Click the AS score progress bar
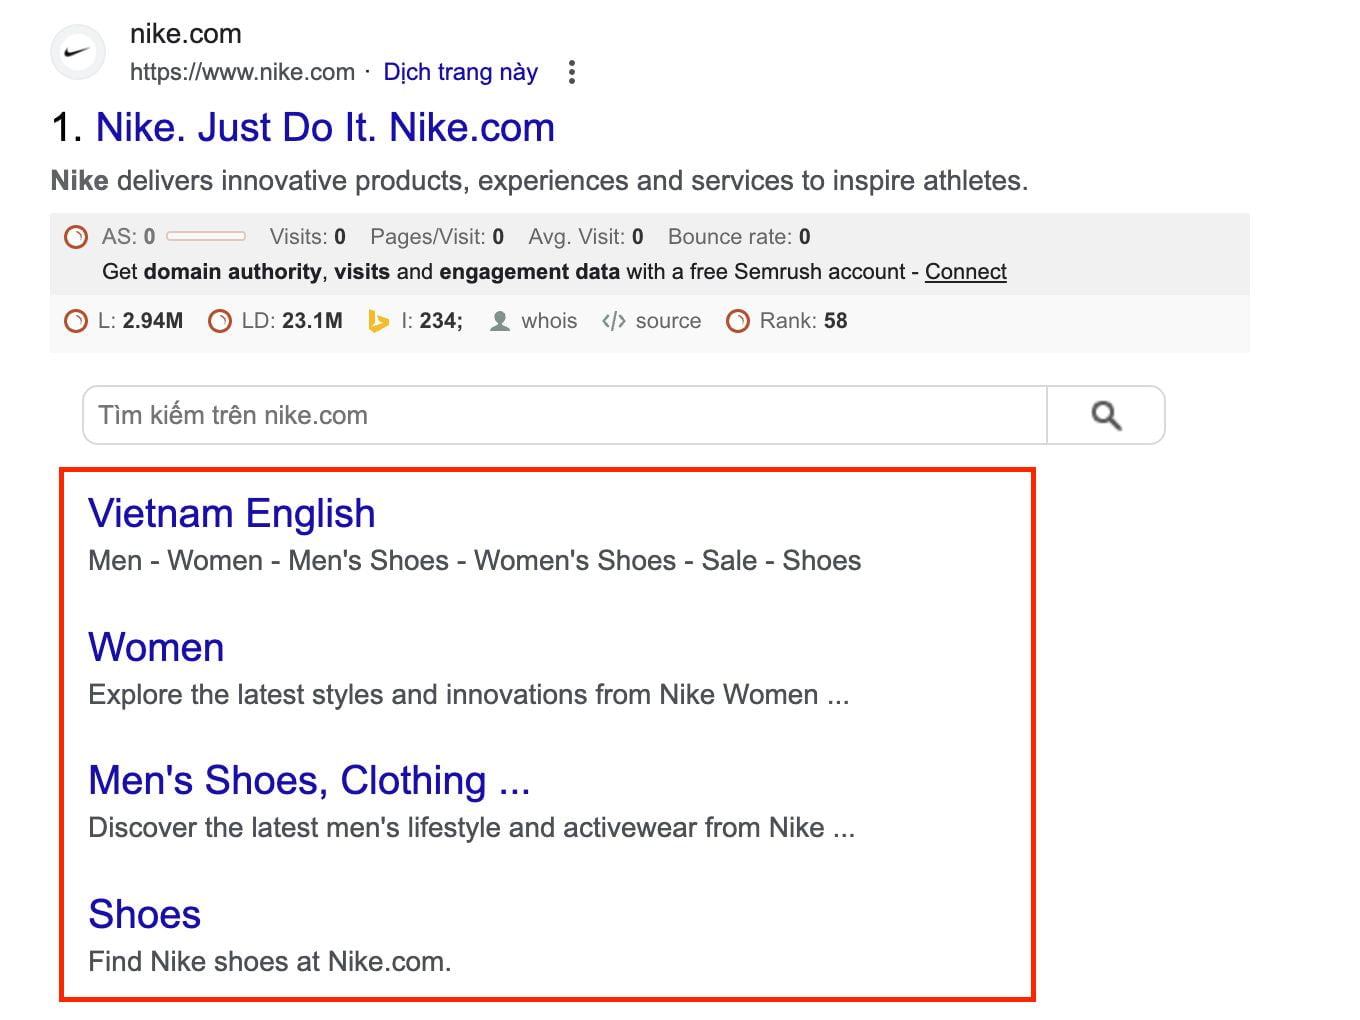The image size is (1360, 1020). (206, 237)
